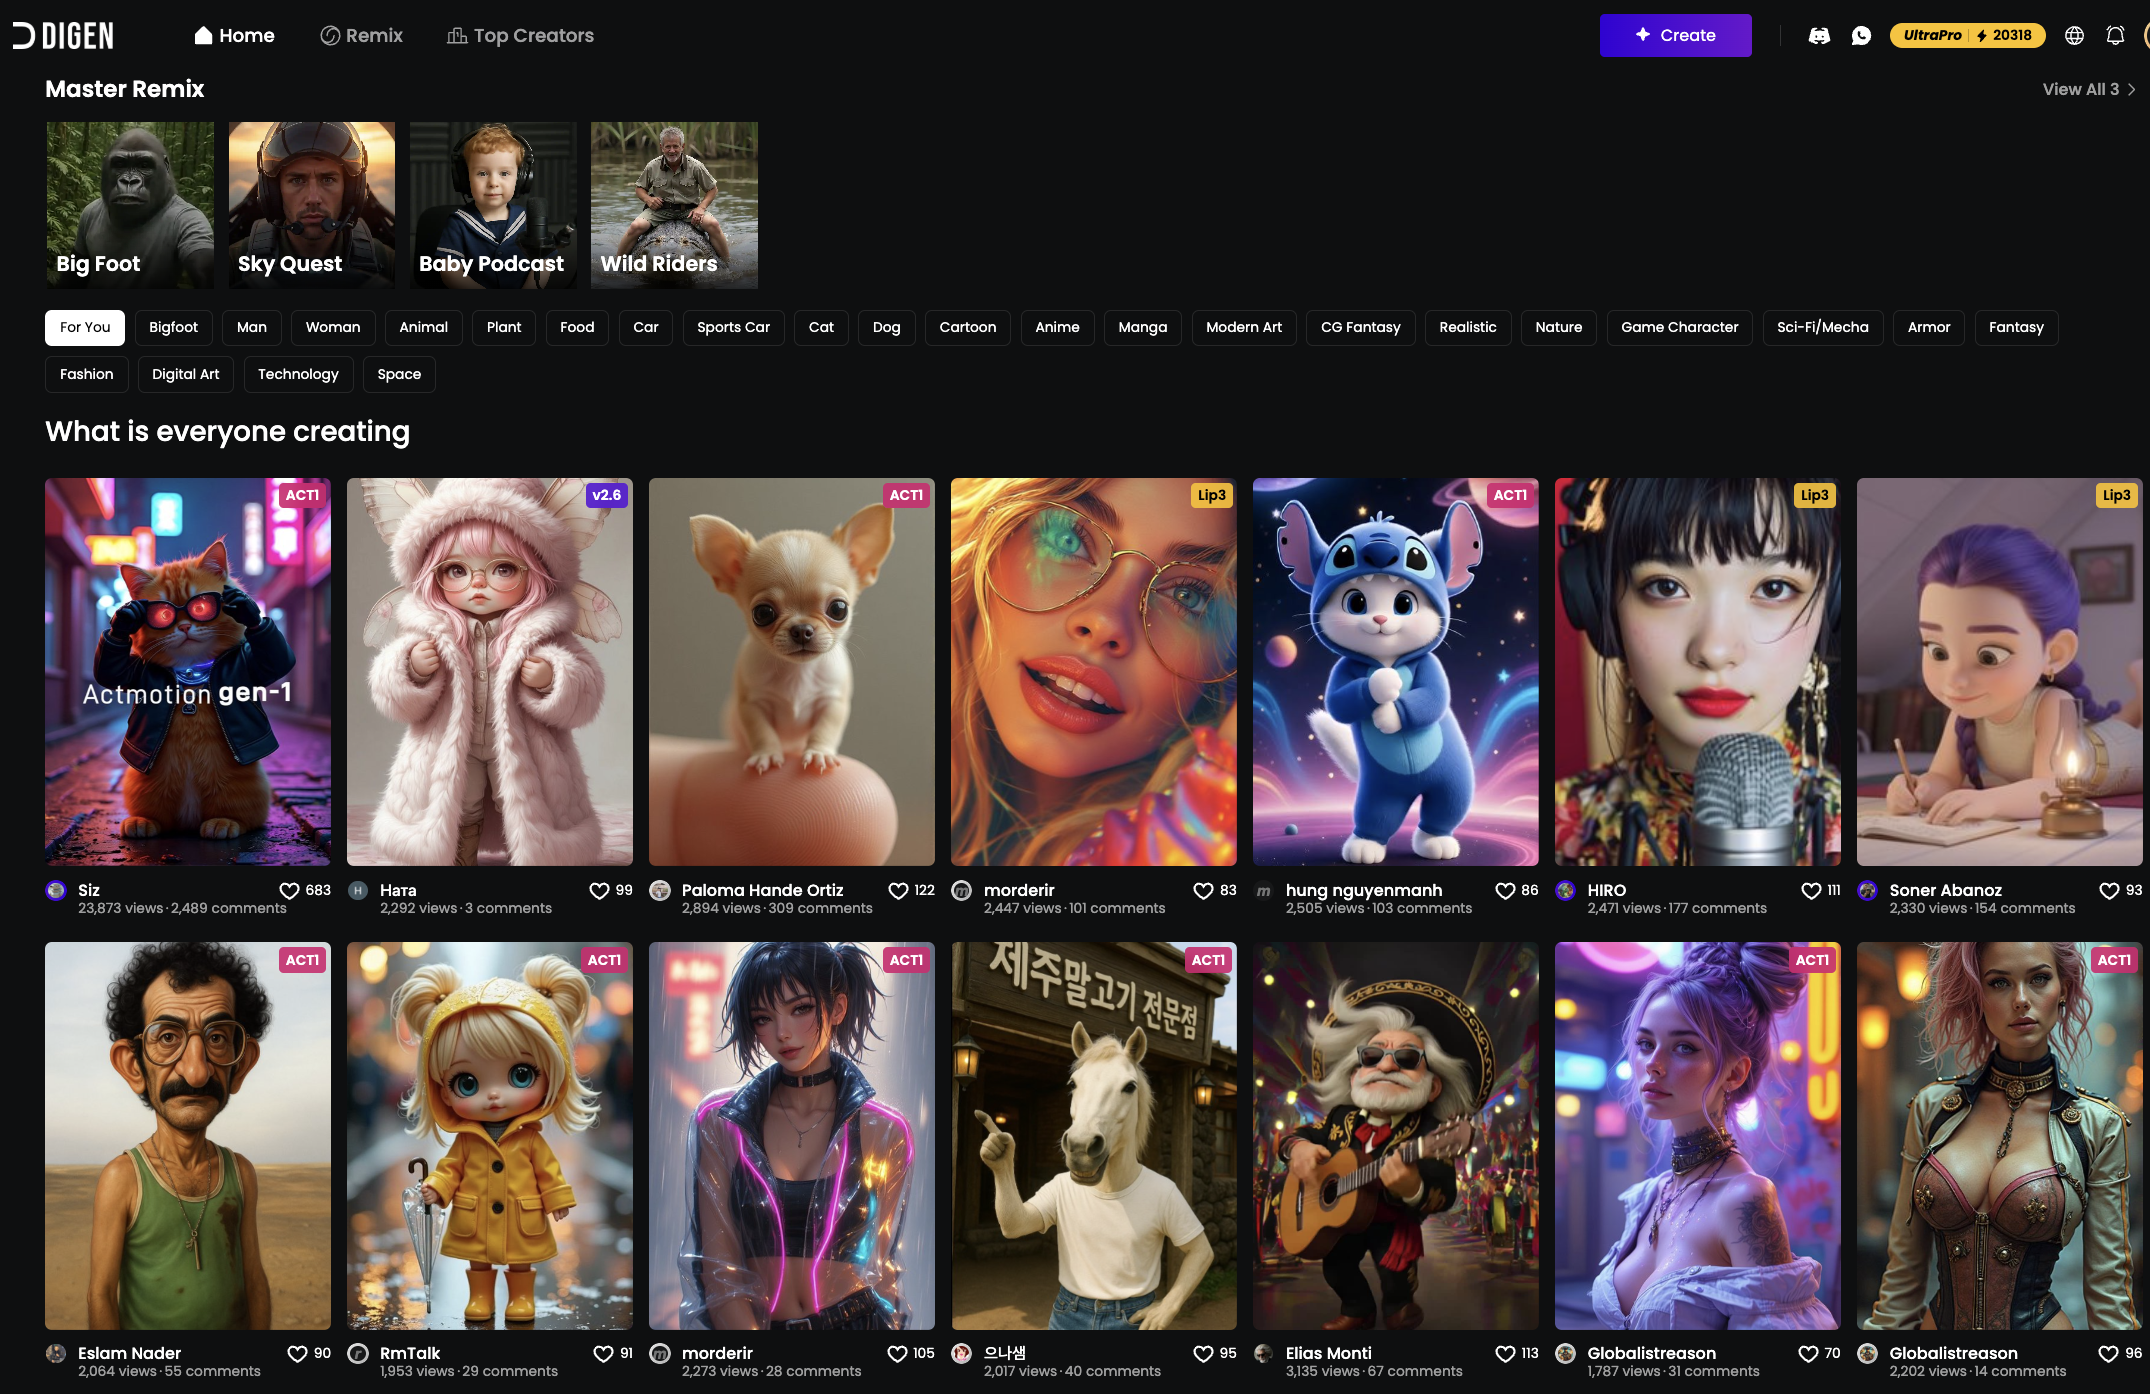Click Globalistreason name with 2,202 views
The height and width of the screenshot is (1394, 2150).
click(x=1953, y=1353)
